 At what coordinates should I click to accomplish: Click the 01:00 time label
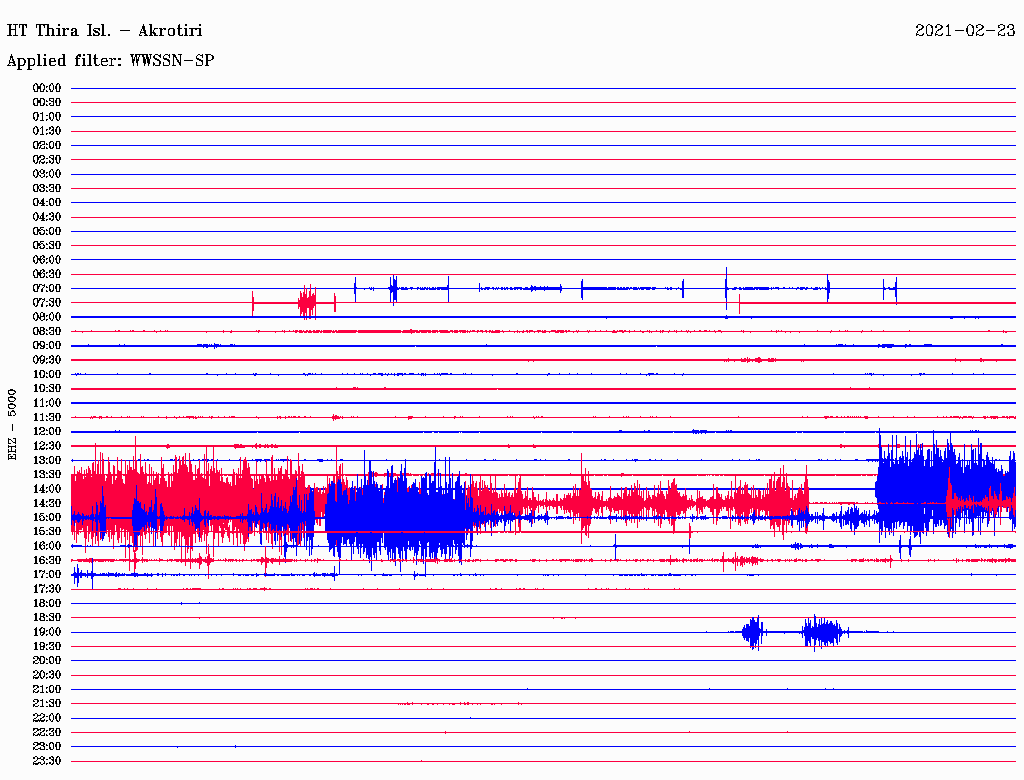(47, 117)
